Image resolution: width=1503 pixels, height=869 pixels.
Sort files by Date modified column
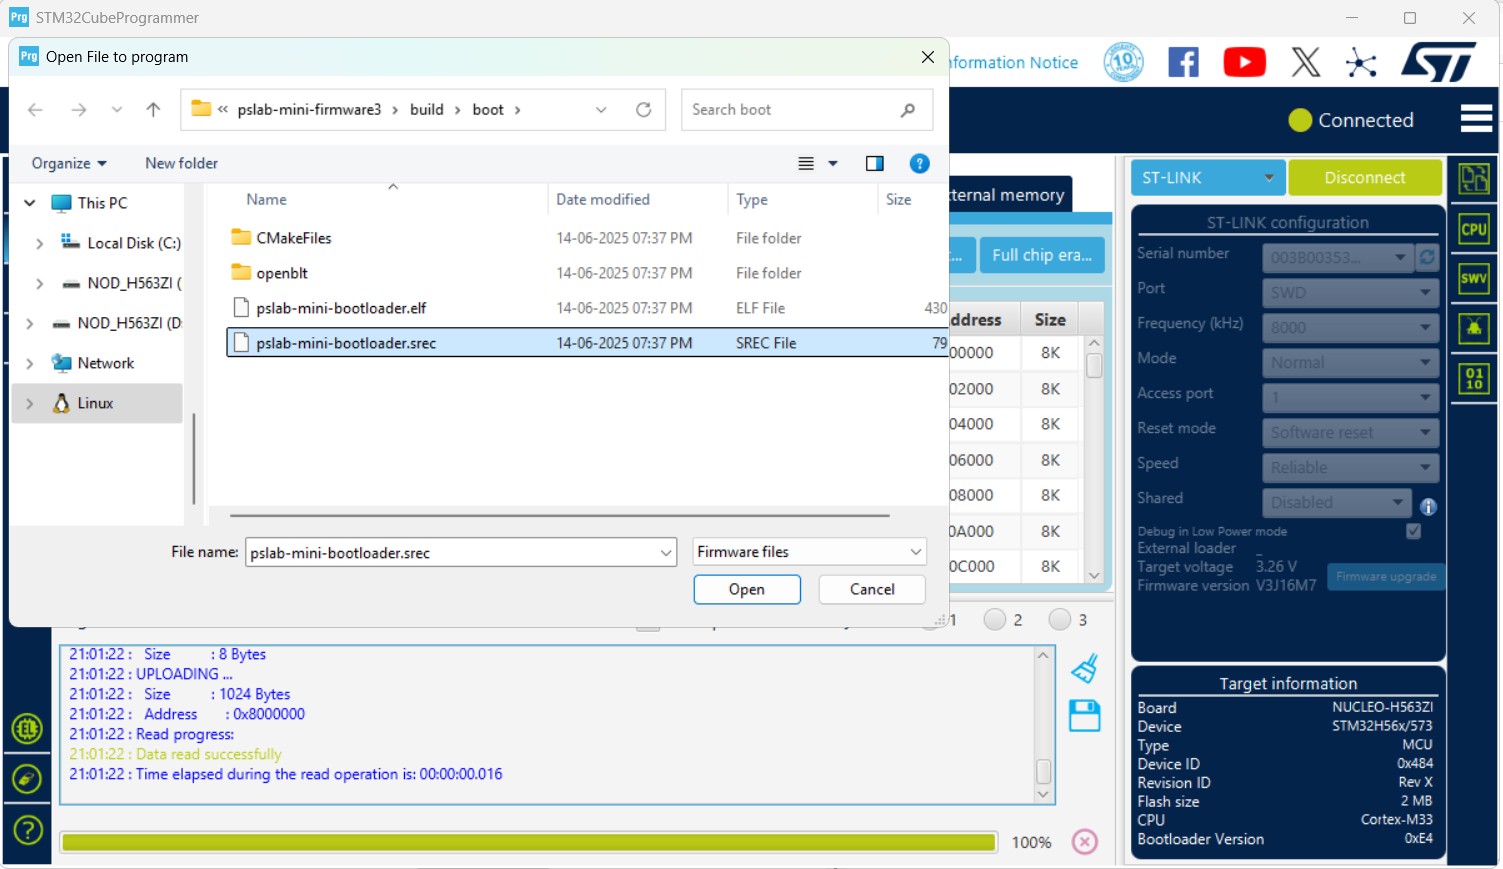click(603, 199)
